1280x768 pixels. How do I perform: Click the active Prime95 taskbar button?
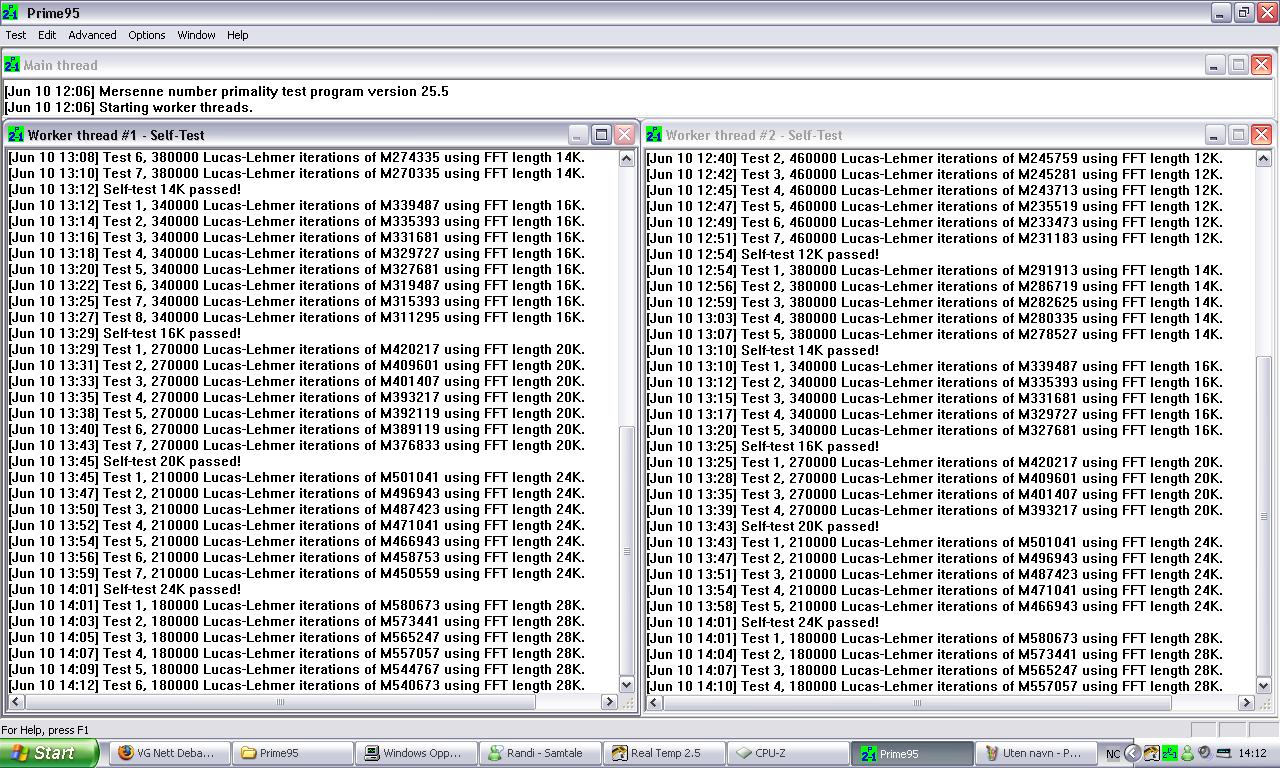coord(912,753)
